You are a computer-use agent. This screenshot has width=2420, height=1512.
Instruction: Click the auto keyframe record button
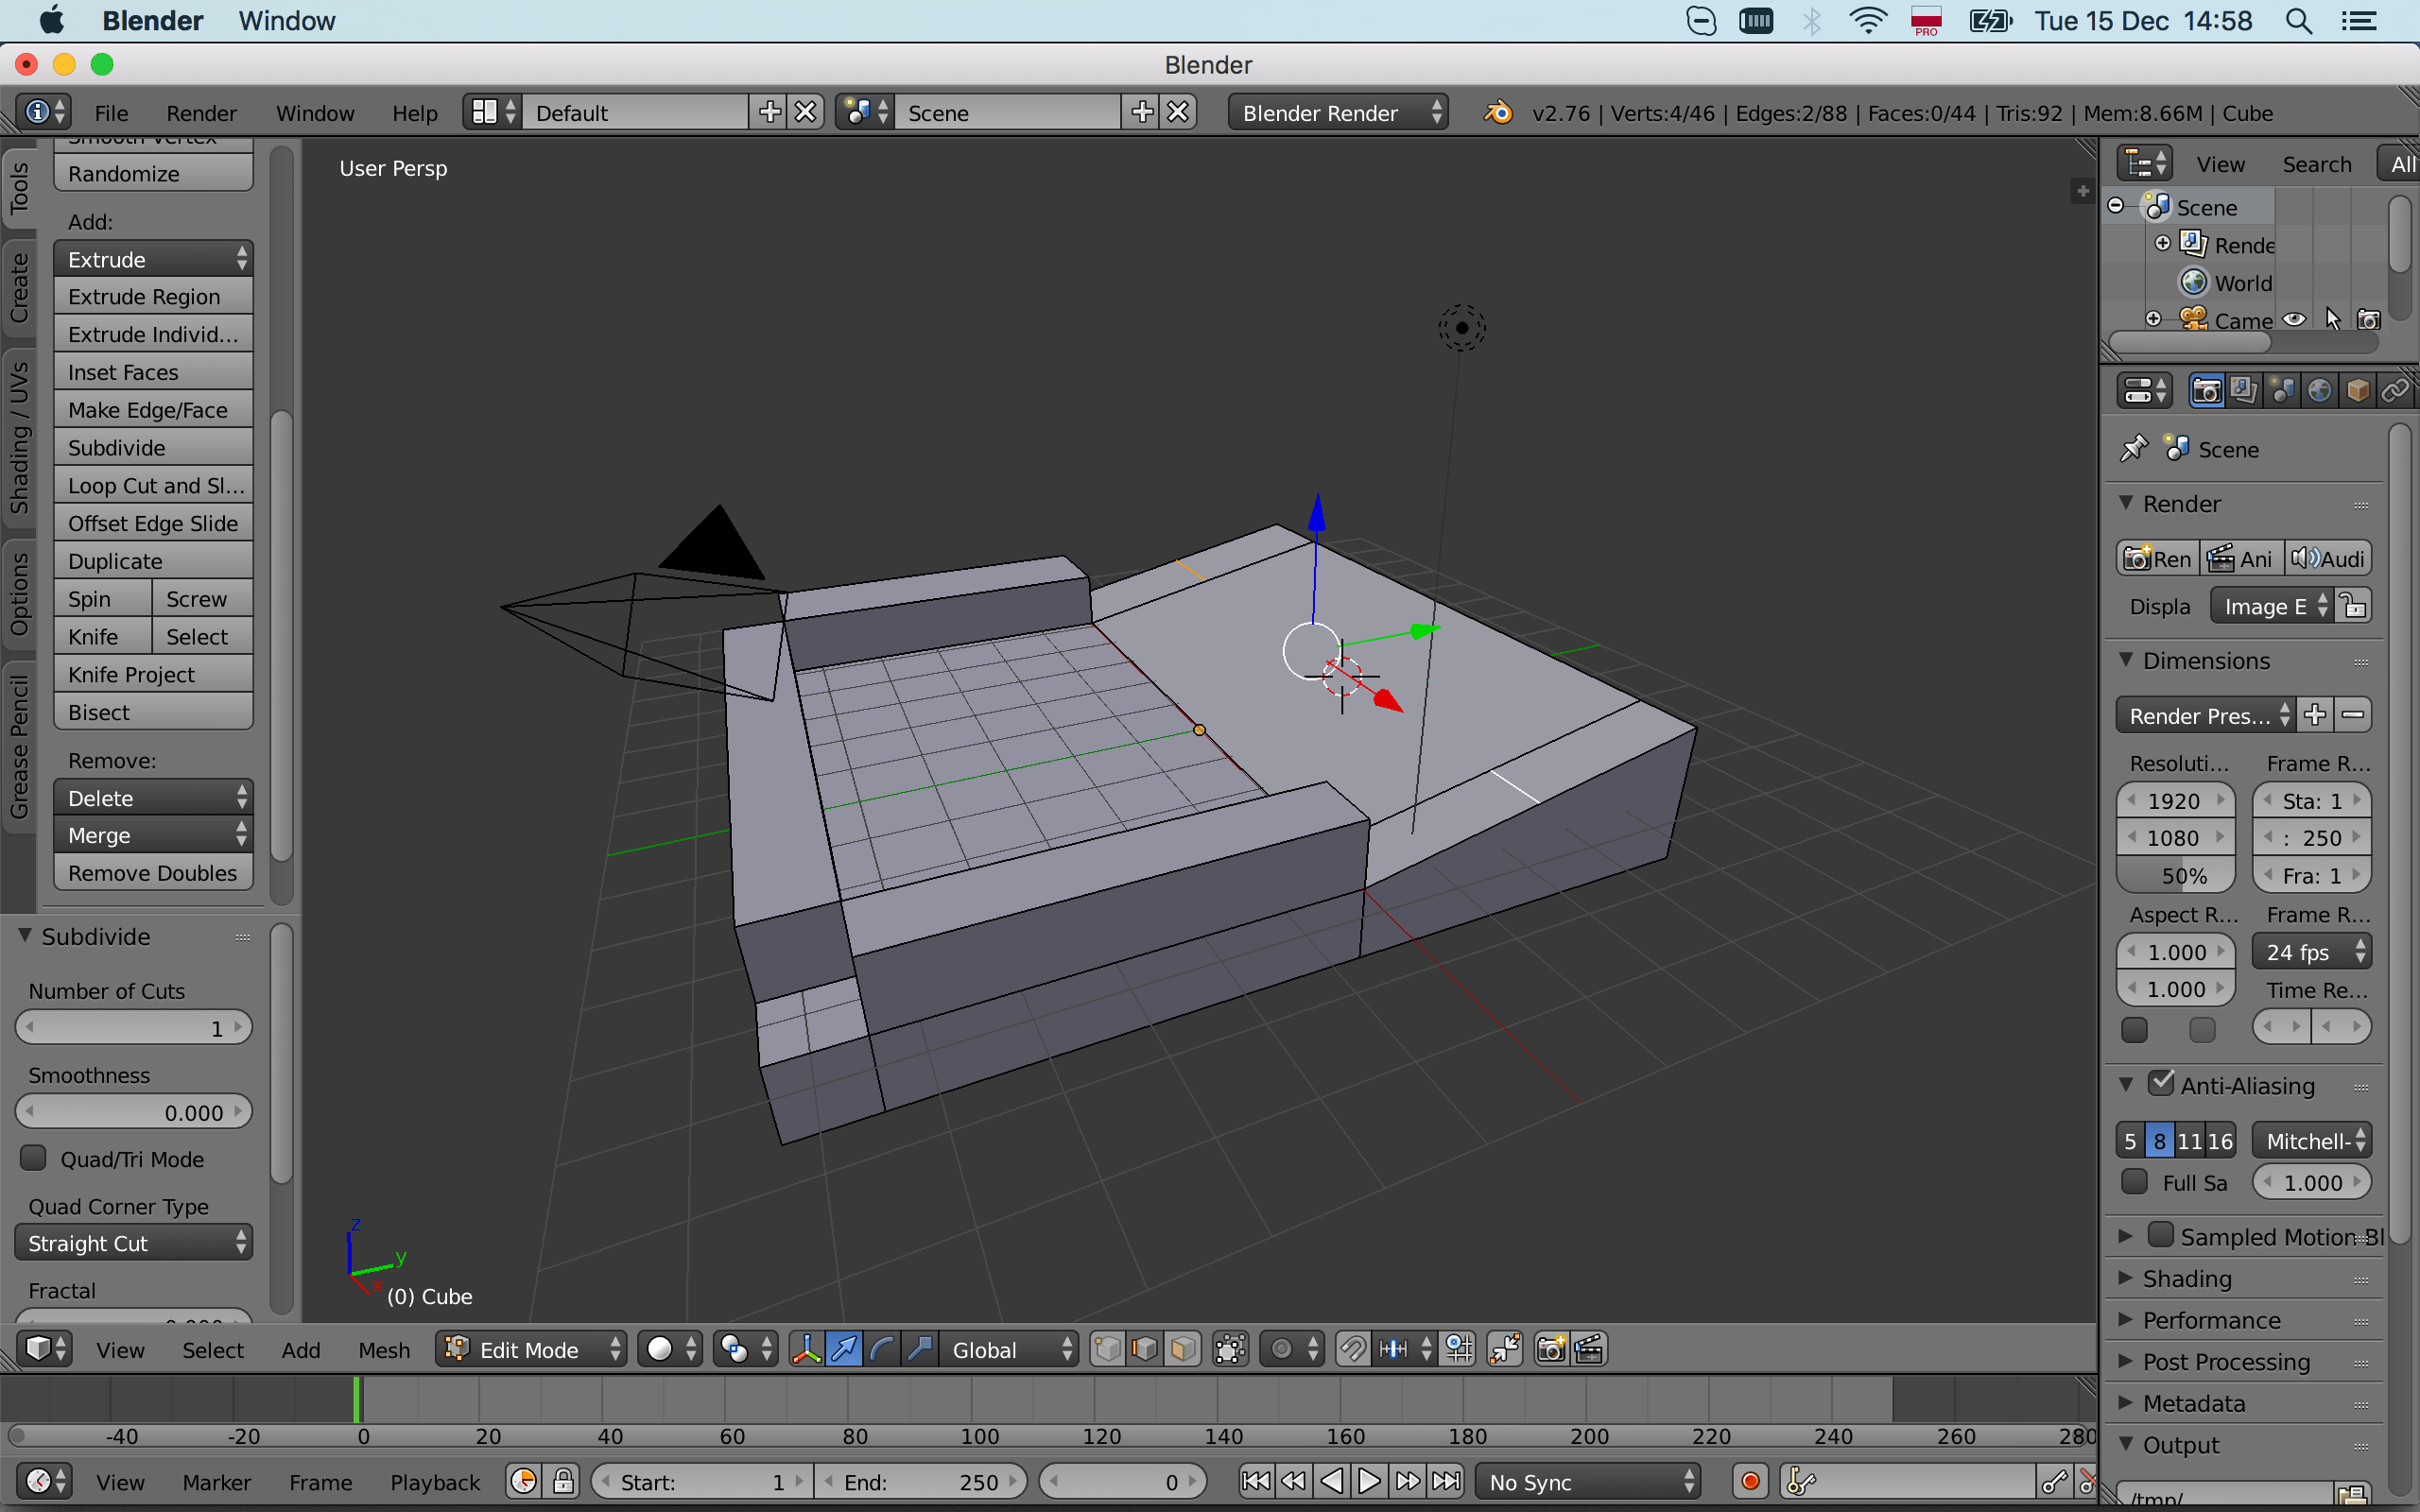click(x=1750, y=1481)
